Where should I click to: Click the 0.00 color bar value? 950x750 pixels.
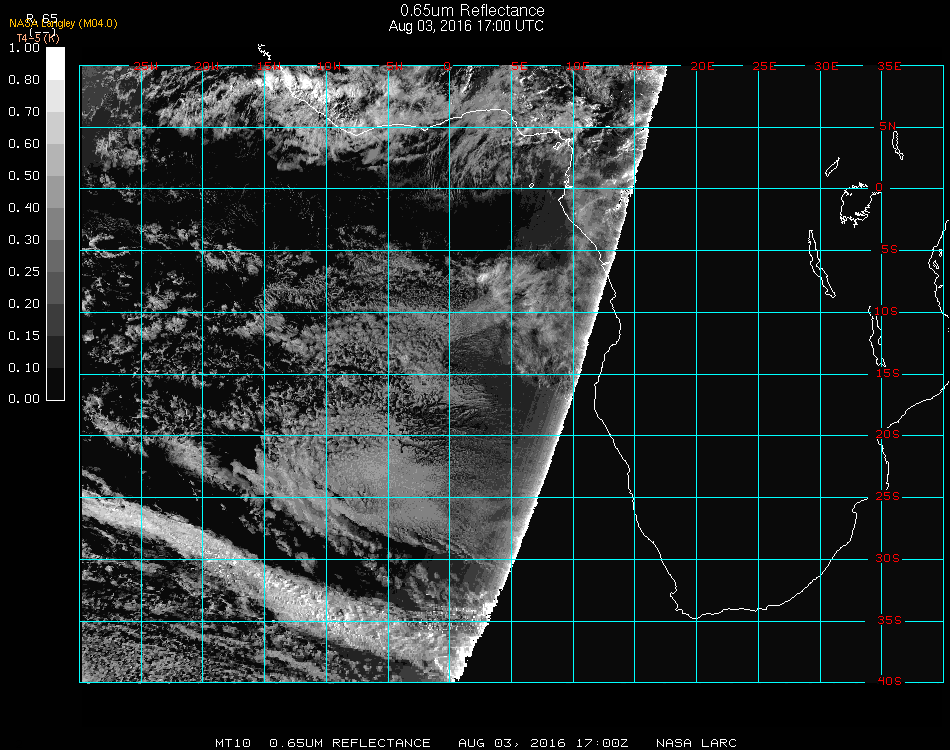(24, 399)
